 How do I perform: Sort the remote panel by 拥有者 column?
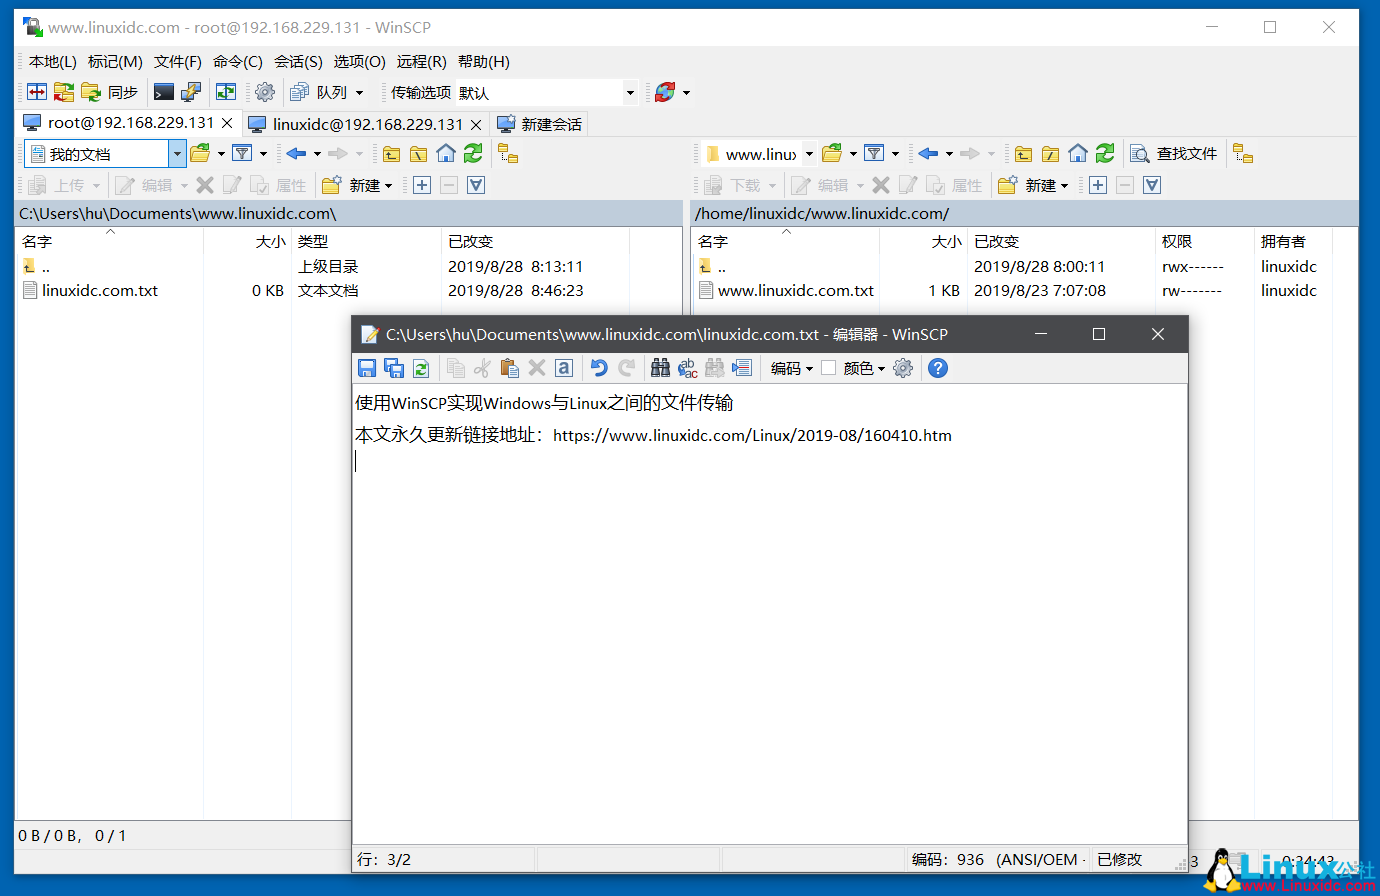coord(1295,241)
